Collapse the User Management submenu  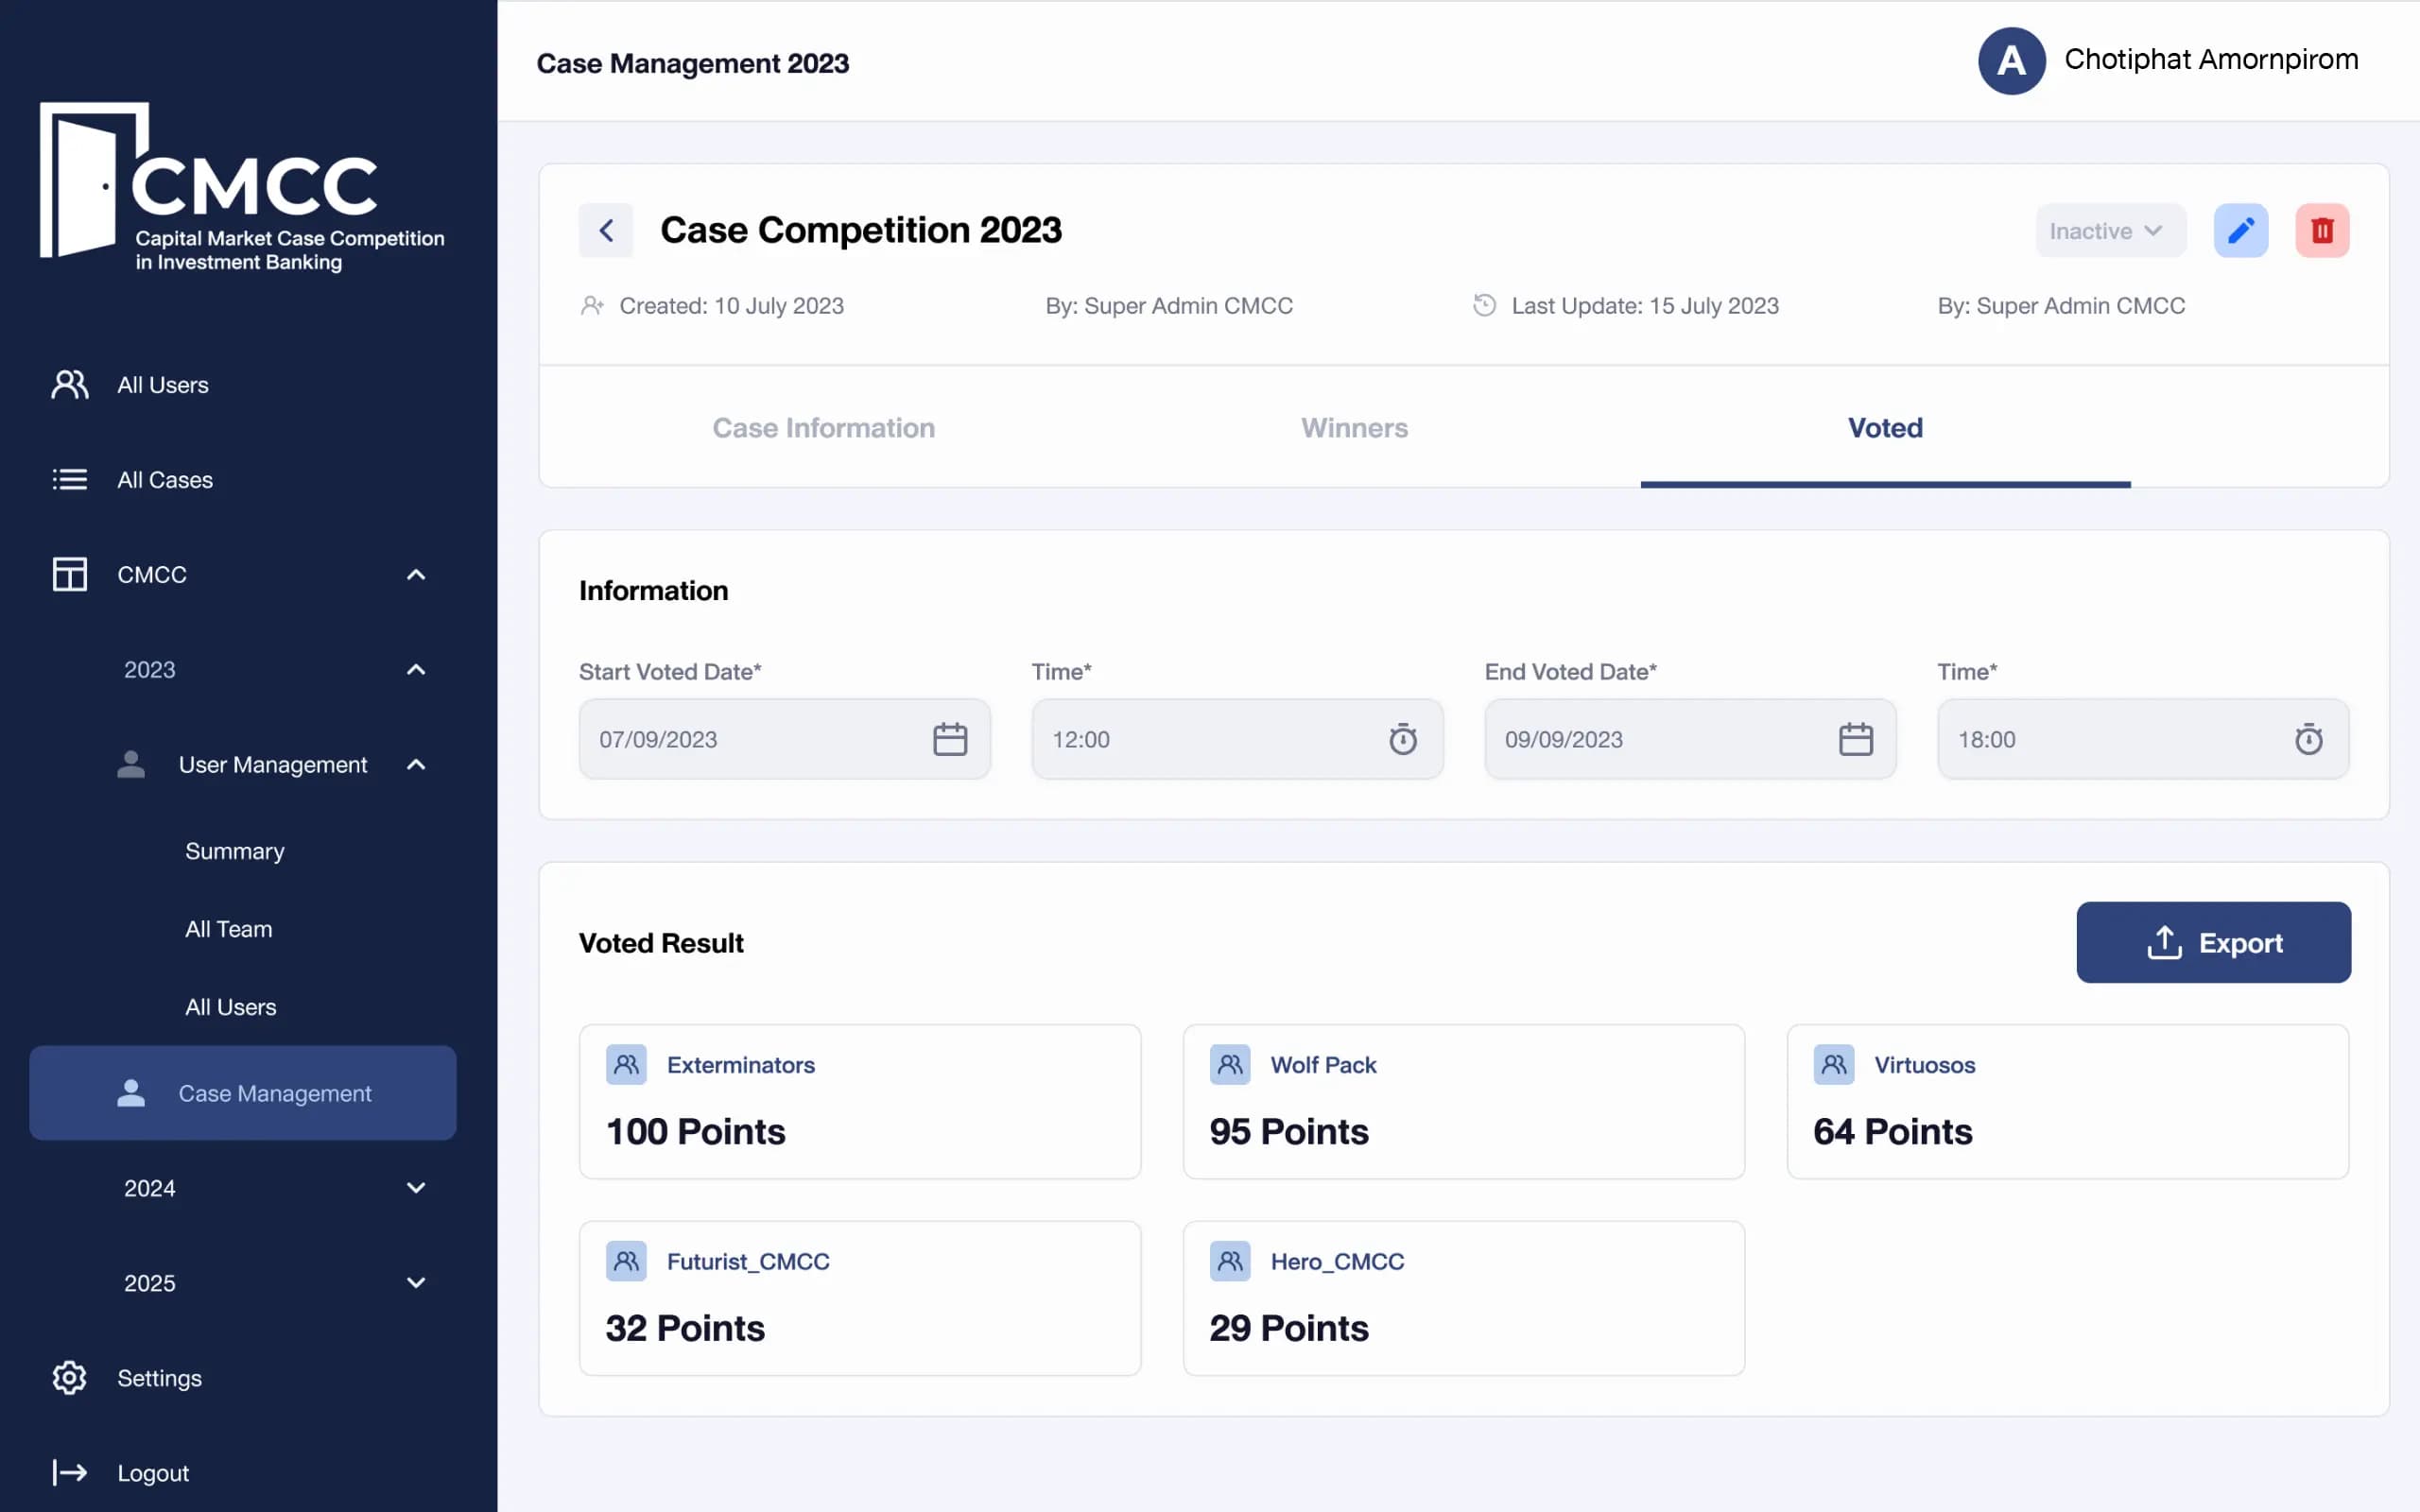point(416,765)
